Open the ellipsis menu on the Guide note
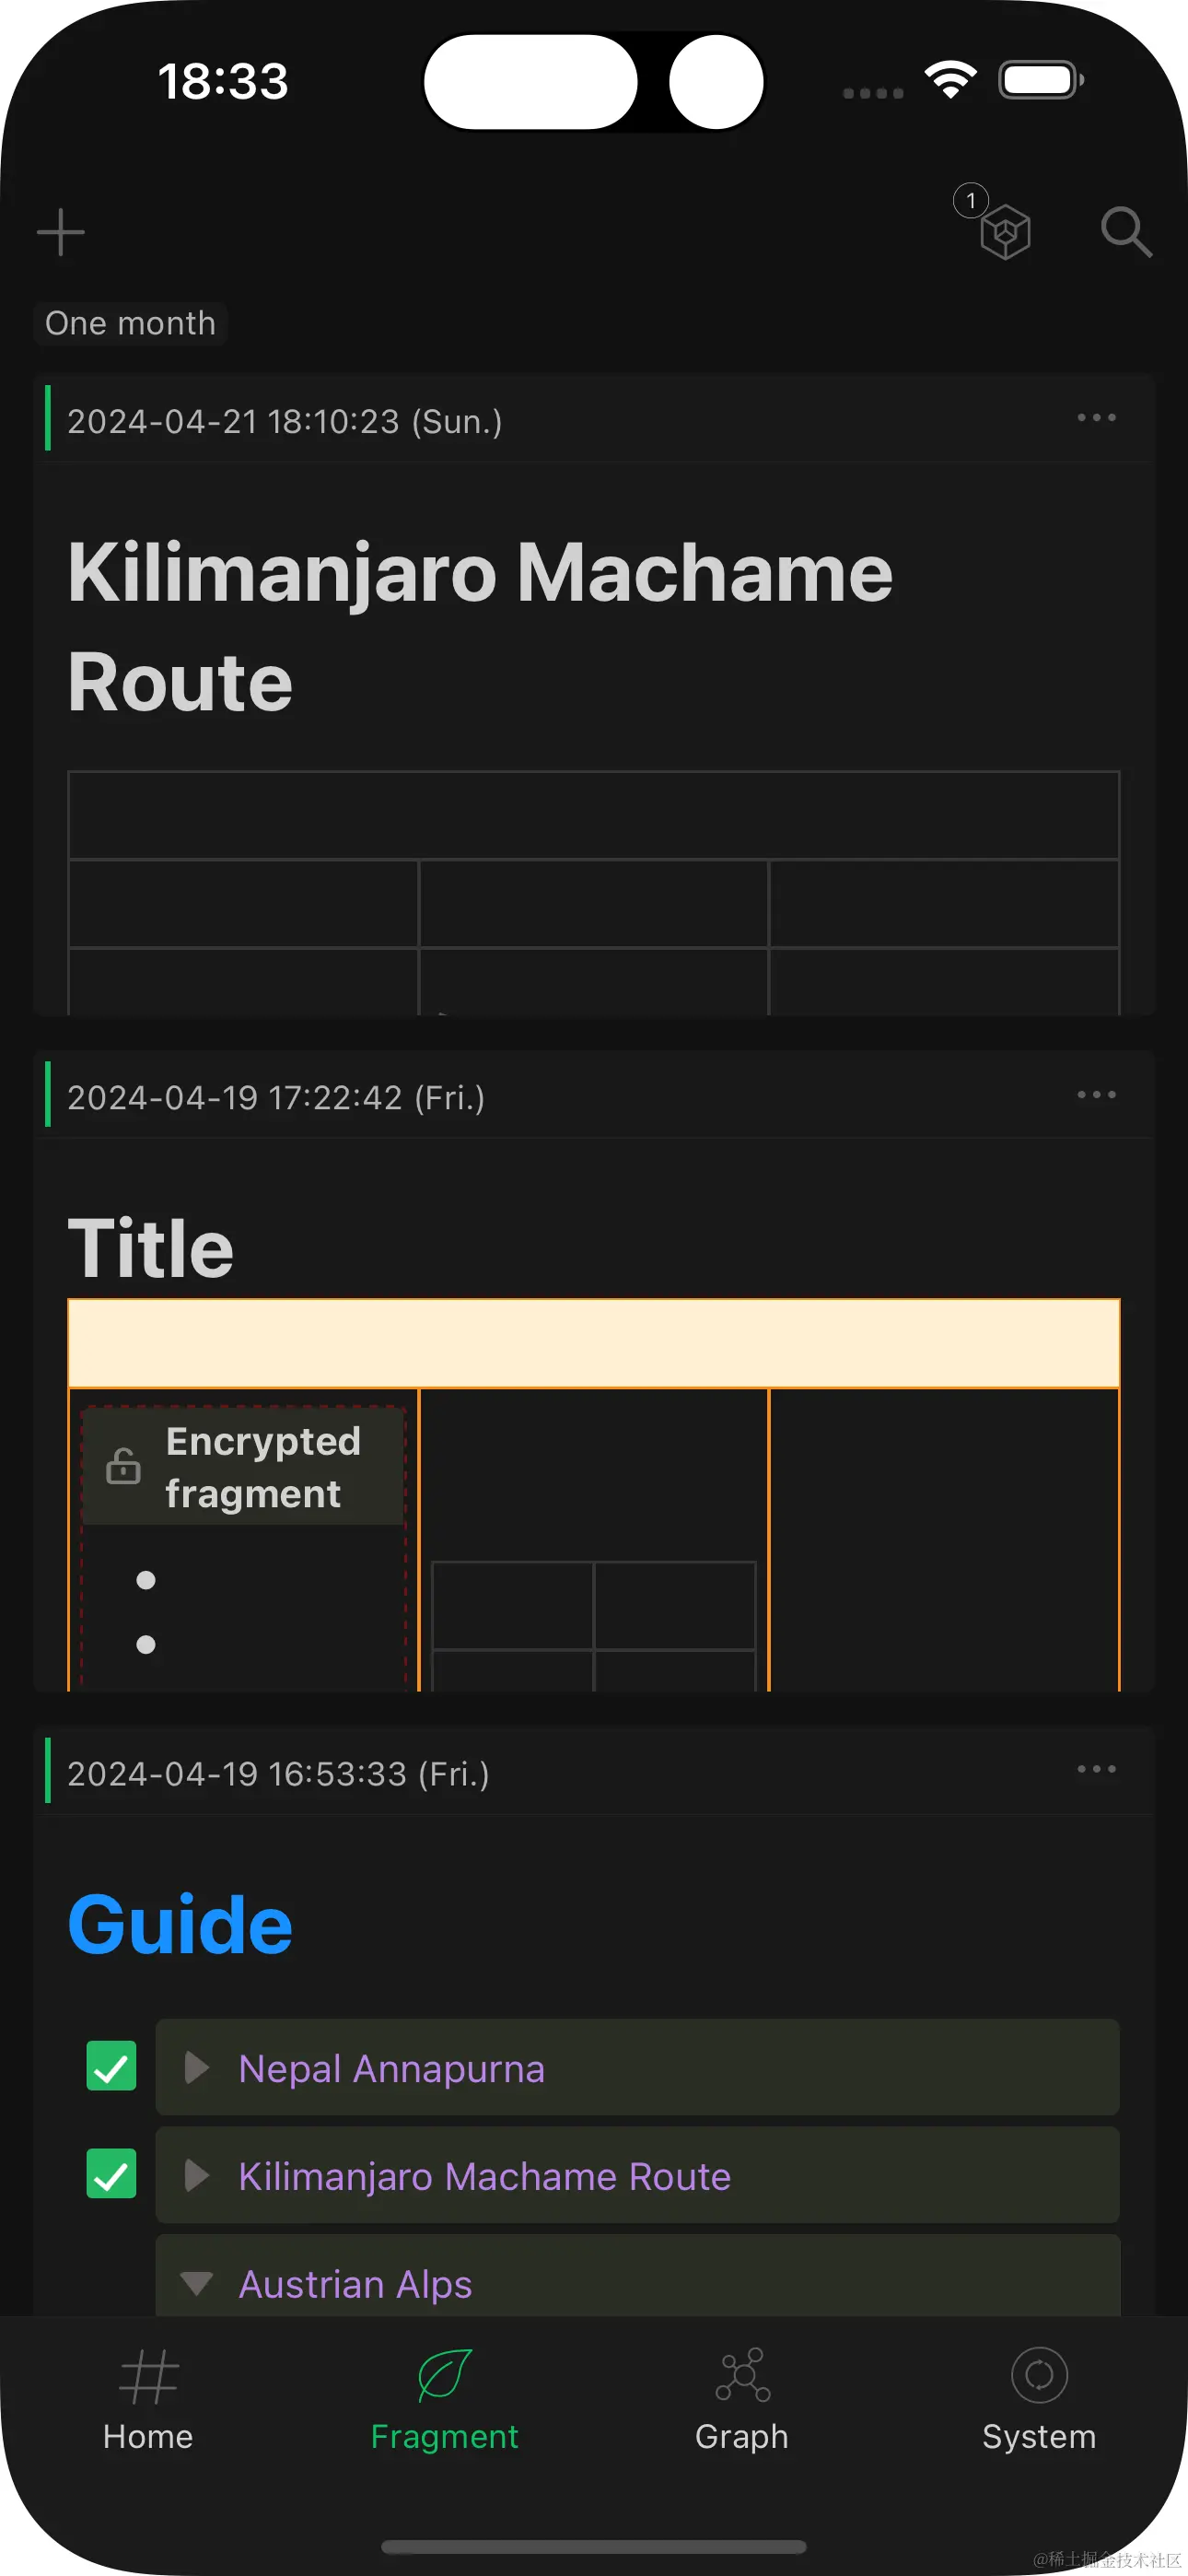This screenshot has height=2576, width=1188. tap(1096, 1770)
